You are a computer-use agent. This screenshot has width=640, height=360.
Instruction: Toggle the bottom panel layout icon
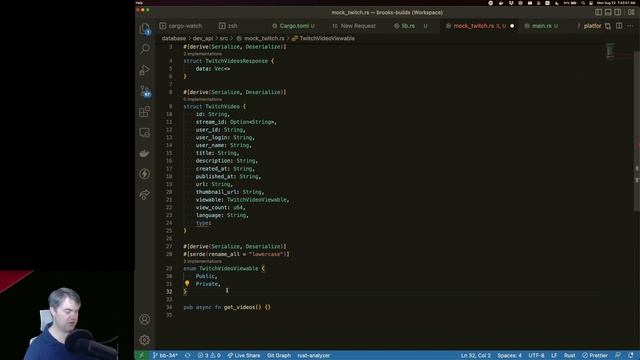coord(608,12)
